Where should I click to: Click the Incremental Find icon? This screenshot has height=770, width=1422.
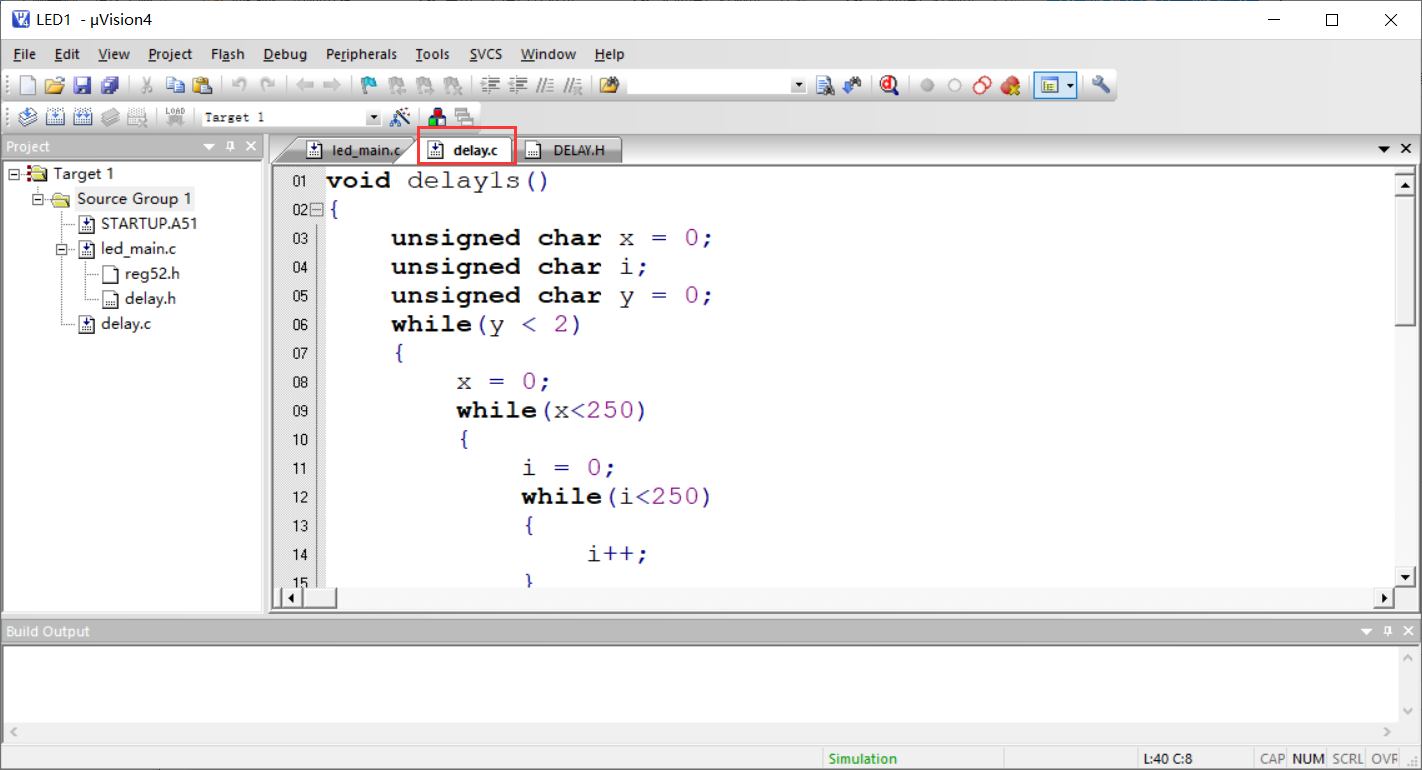(x=852, y=86)
